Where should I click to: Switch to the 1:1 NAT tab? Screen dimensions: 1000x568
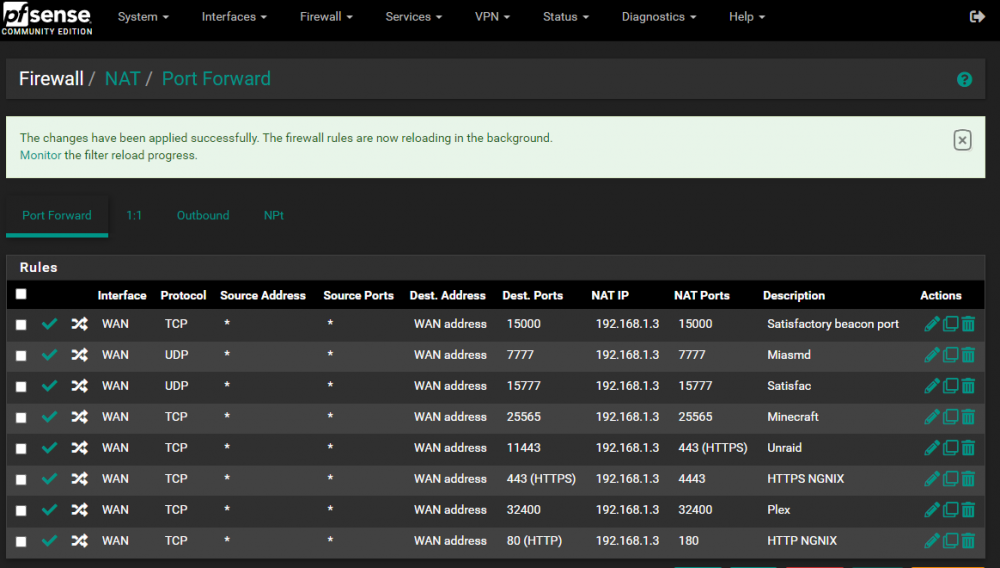click(x=134, y=215)
